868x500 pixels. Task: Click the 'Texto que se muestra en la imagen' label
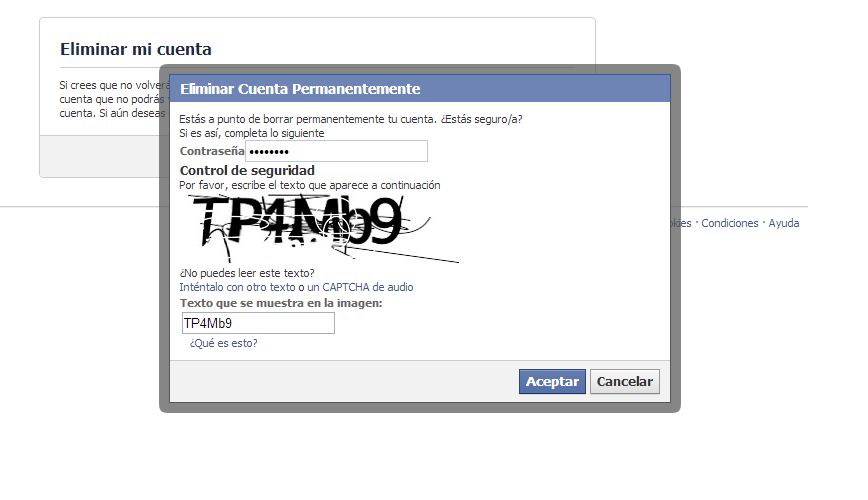point(281,303)
